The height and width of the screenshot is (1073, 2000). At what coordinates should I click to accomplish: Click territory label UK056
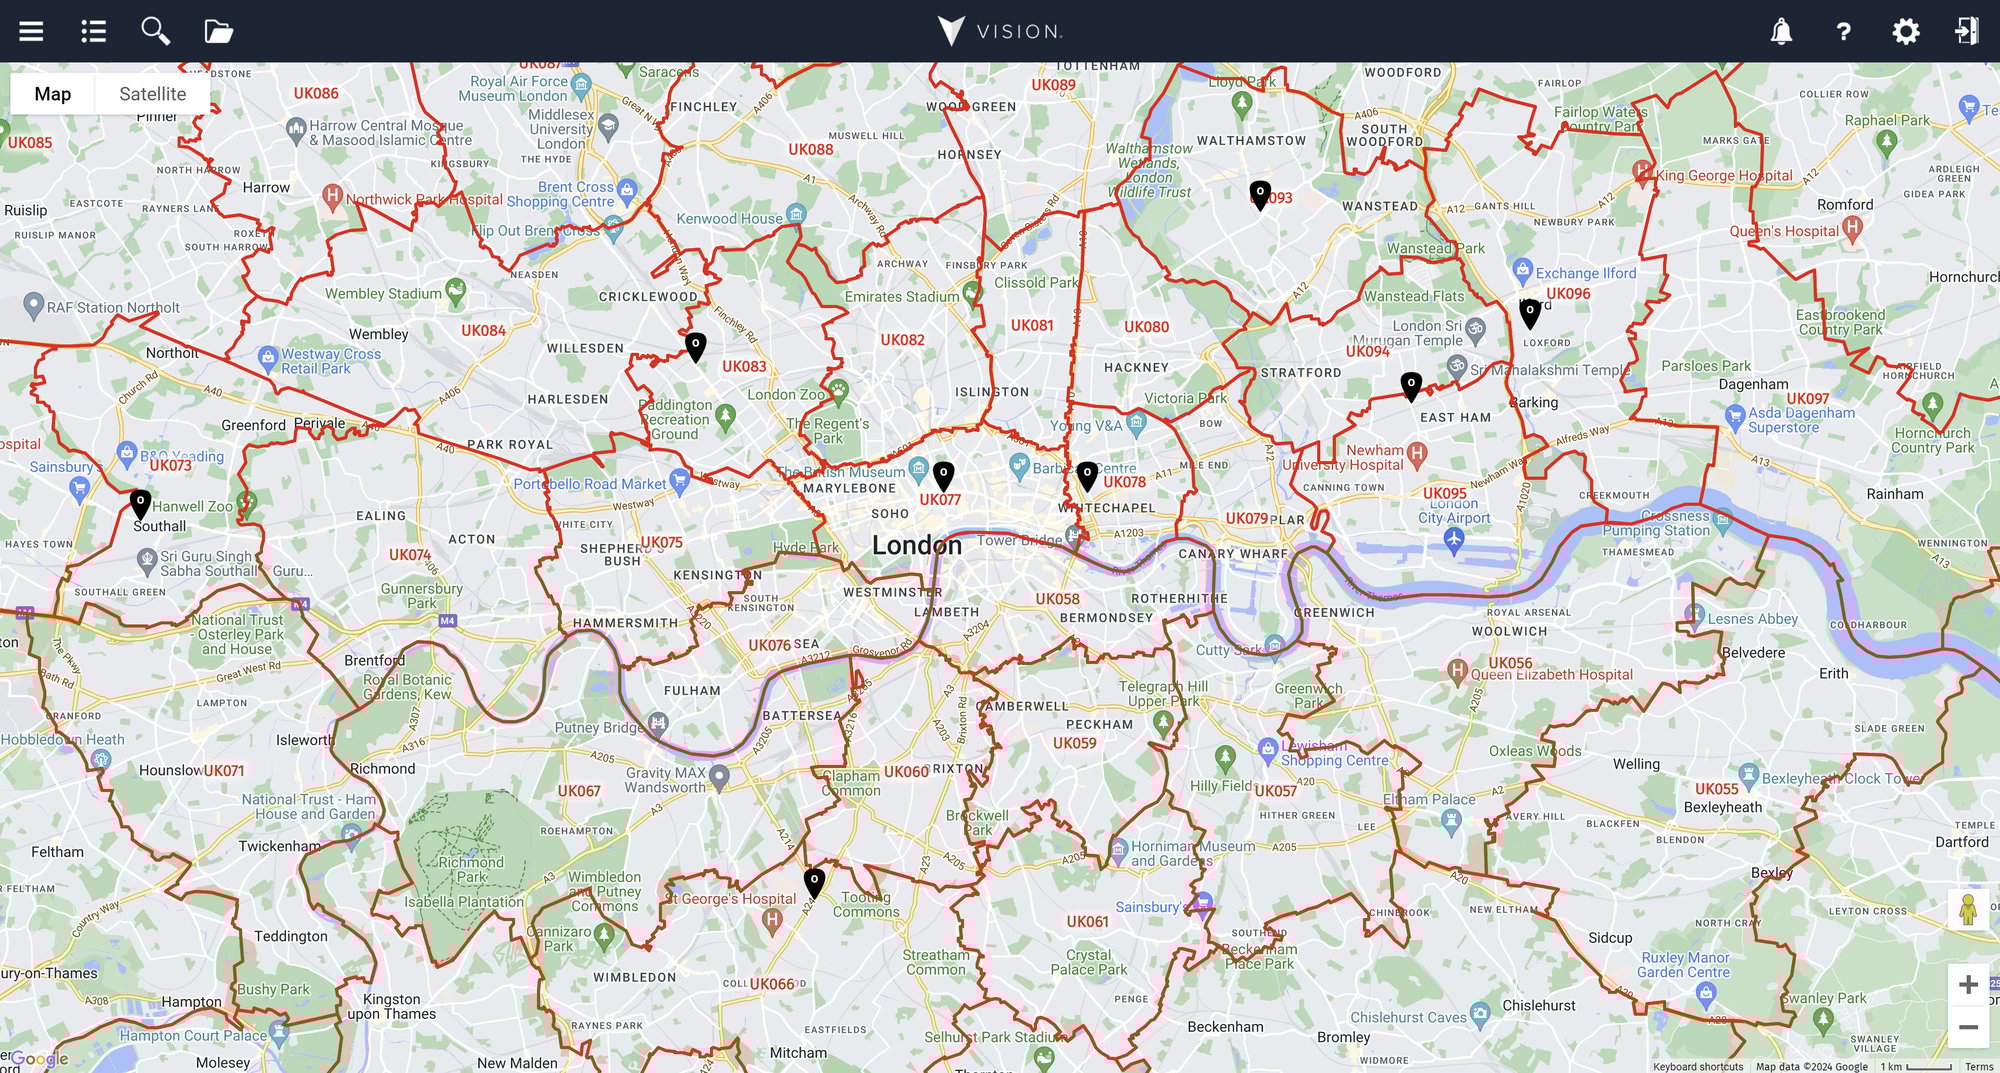[x=1510, y=664]
